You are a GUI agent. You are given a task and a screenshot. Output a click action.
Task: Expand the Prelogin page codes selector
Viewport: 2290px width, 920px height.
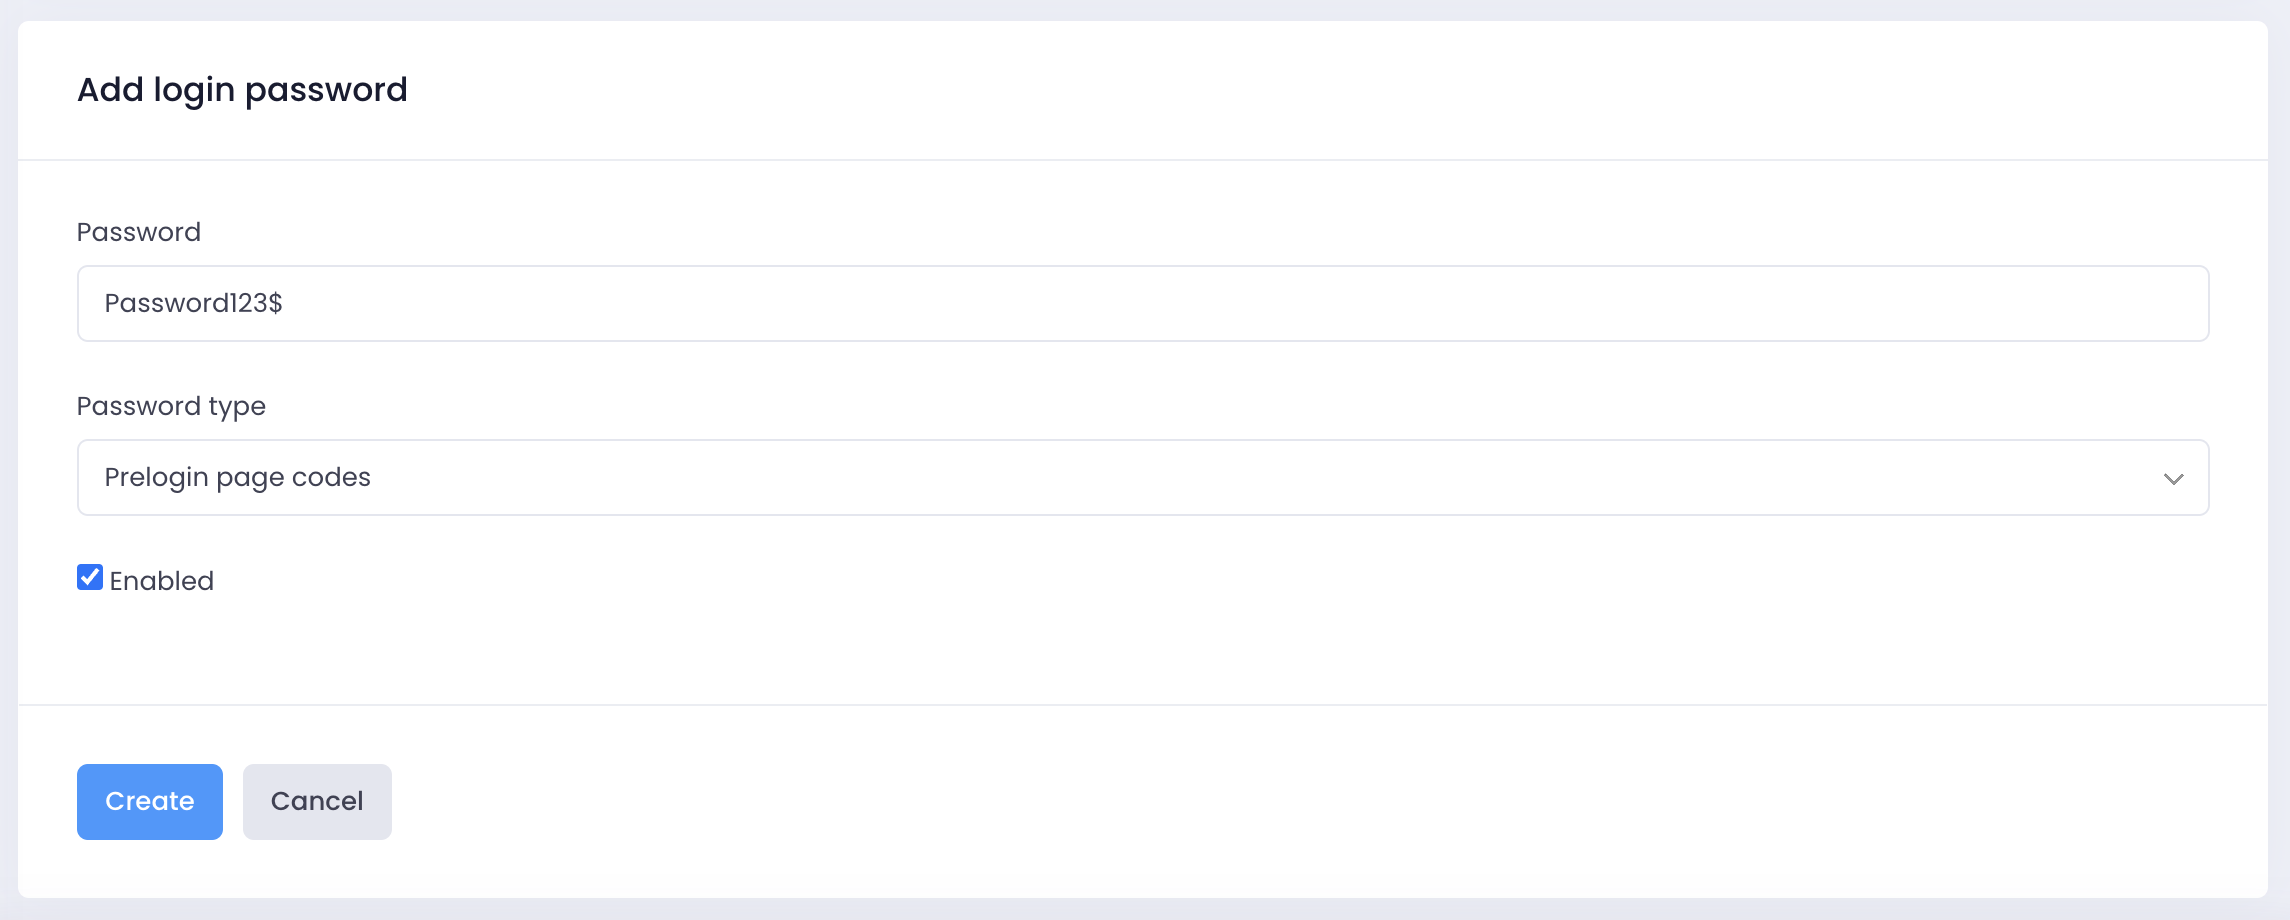(1142, 478)
